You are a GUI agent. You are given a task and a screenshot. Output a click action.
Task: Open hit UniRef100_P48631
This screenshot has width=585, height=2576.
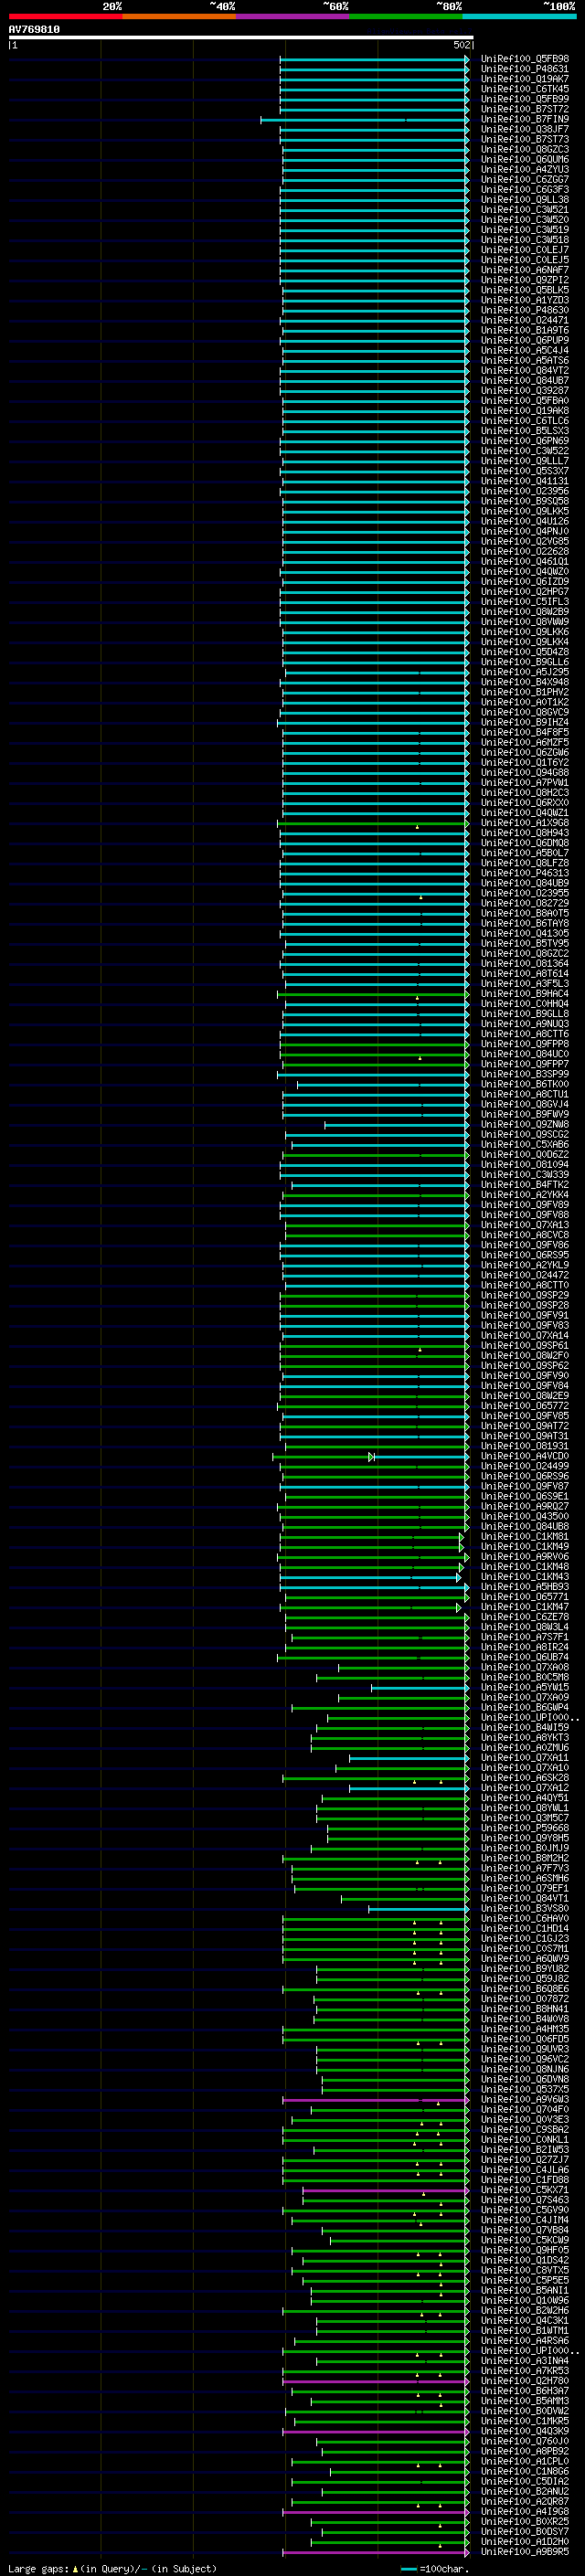pyautogui.click(x=524, y=69)
